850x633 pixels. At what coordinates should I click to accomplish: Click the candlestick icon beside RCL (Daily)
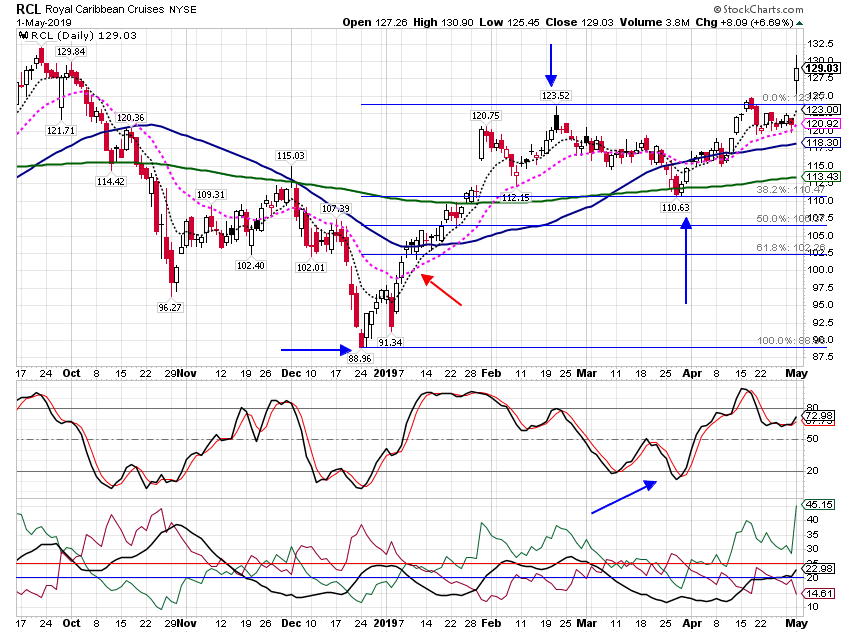(x=24, y=36)
